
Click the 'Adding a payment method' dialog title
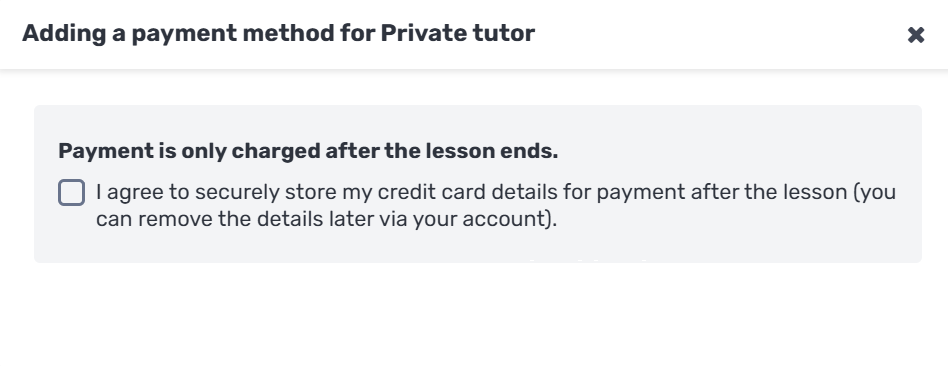coord(278,33)
